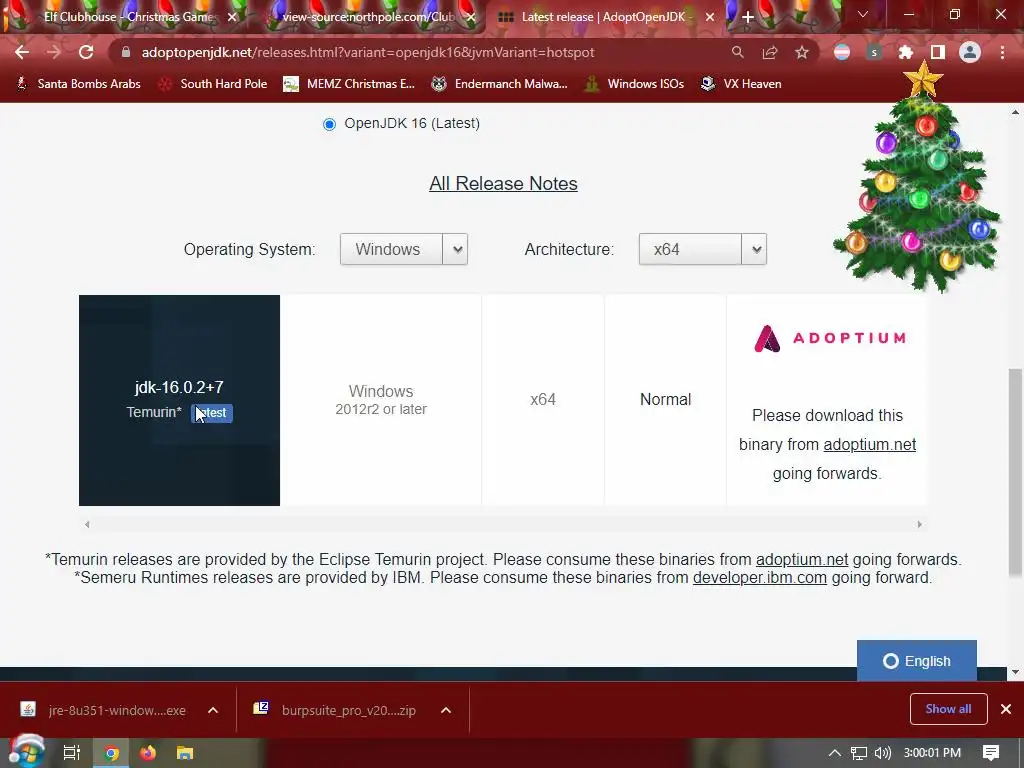
Task: Select the Latest release AdoptOpenJDK tab
Action: (x=604, y=17)
